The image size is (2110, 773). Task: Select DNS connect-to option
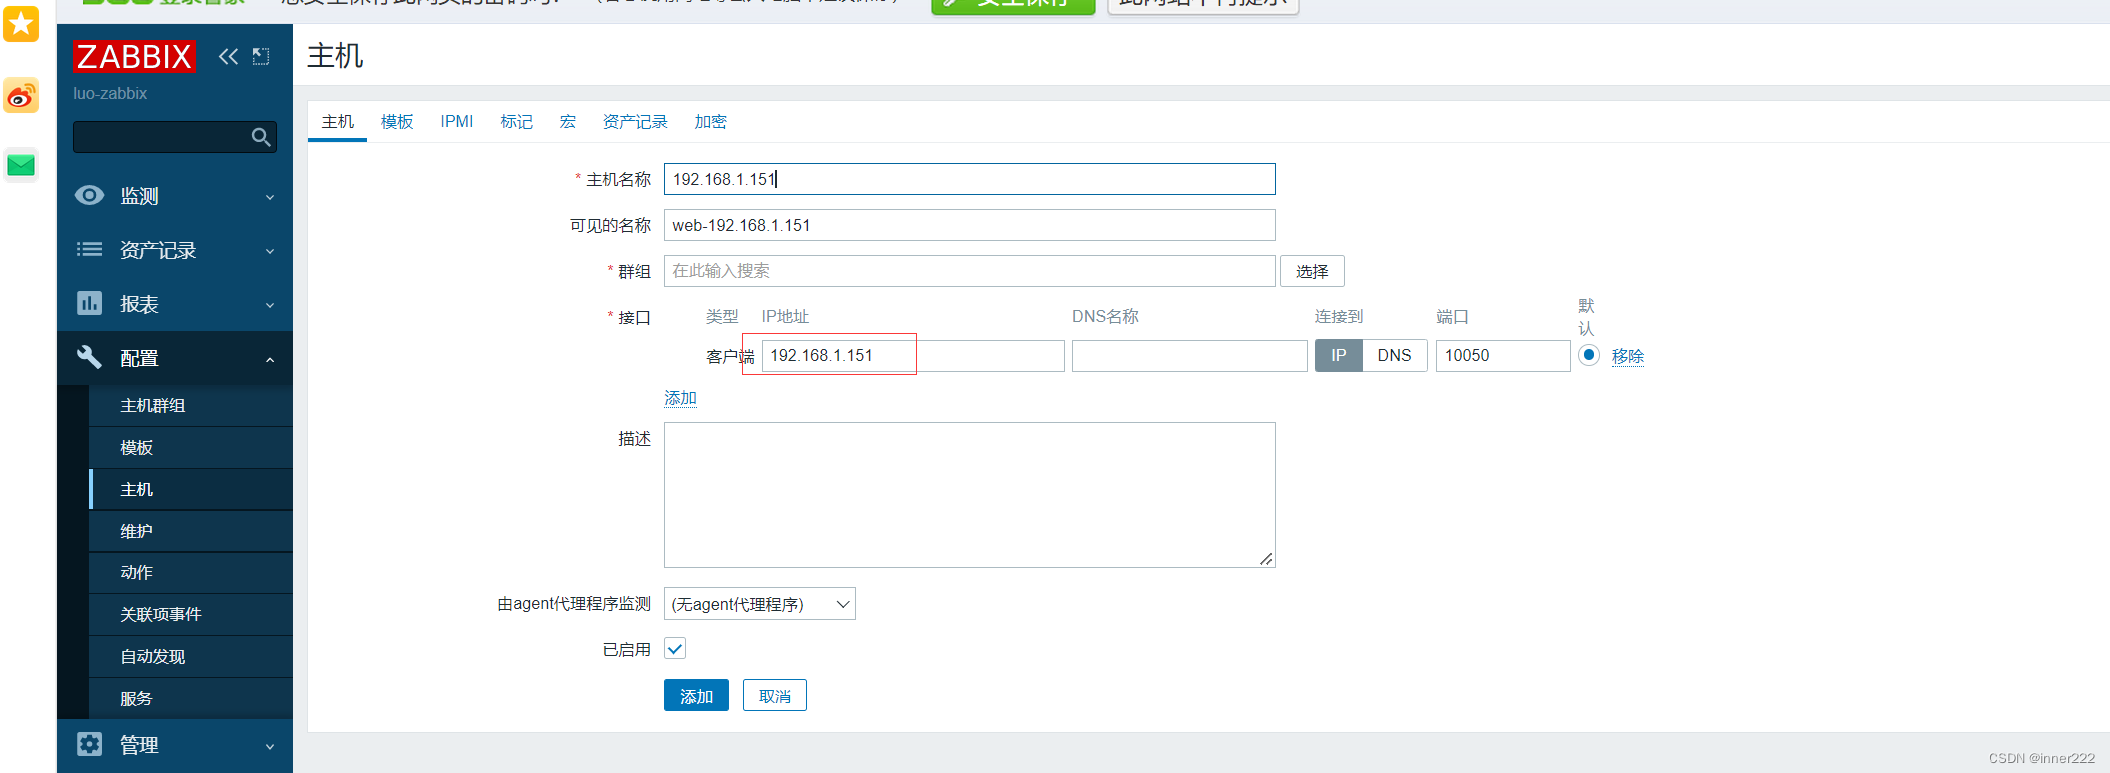coord(1395,356)
